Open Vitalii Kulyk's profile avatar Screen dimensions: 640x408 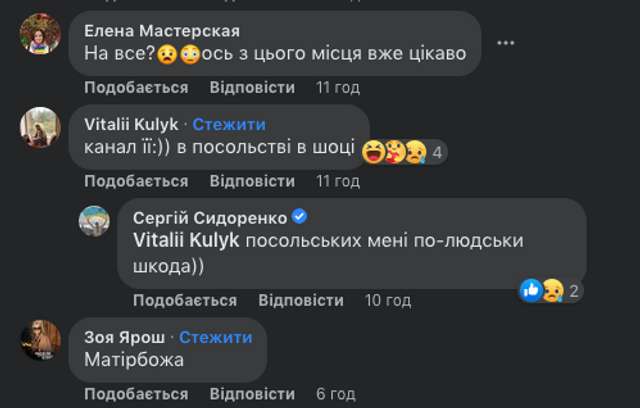tap(40, 128)
